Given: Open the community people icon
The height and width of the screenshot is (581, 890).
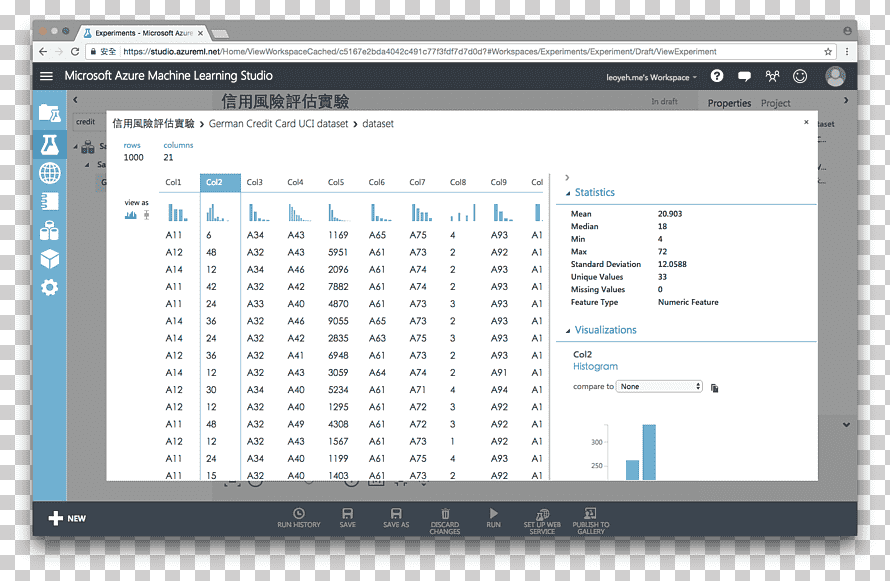Looking at the screenshot, I should (772, 76).
